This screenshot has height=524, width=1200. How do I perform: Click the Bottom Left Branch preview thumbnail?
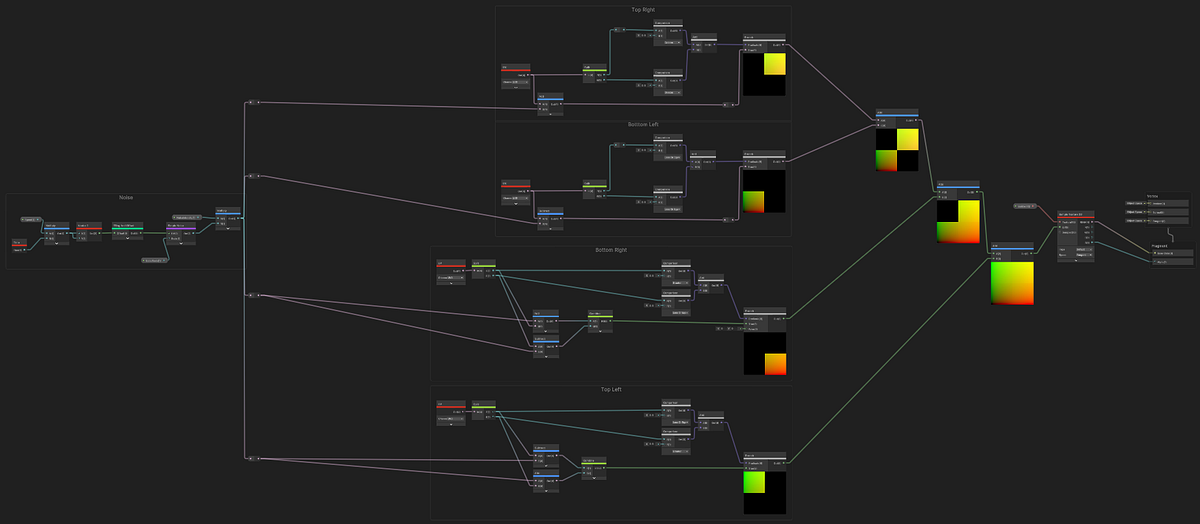point(764,191)
